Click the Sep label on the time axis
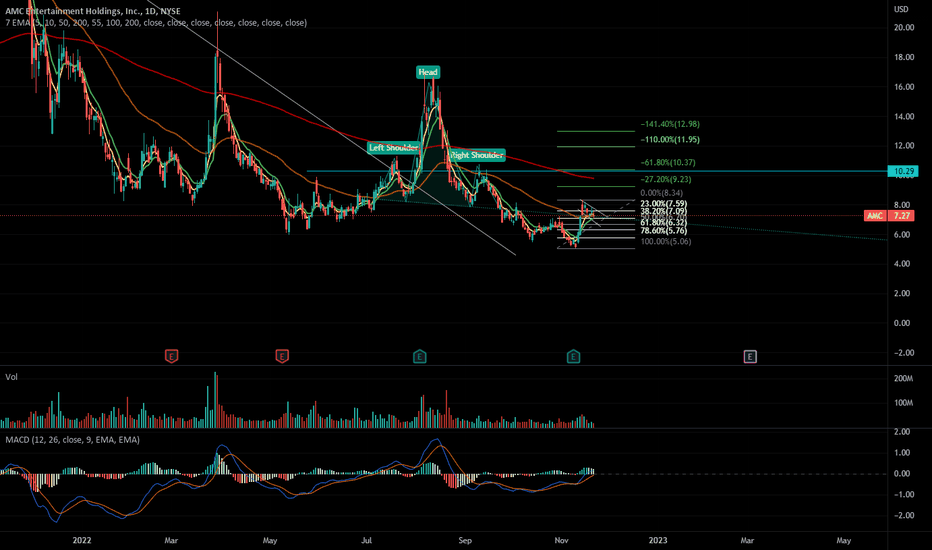932x550 pixels. pos(465,540)
